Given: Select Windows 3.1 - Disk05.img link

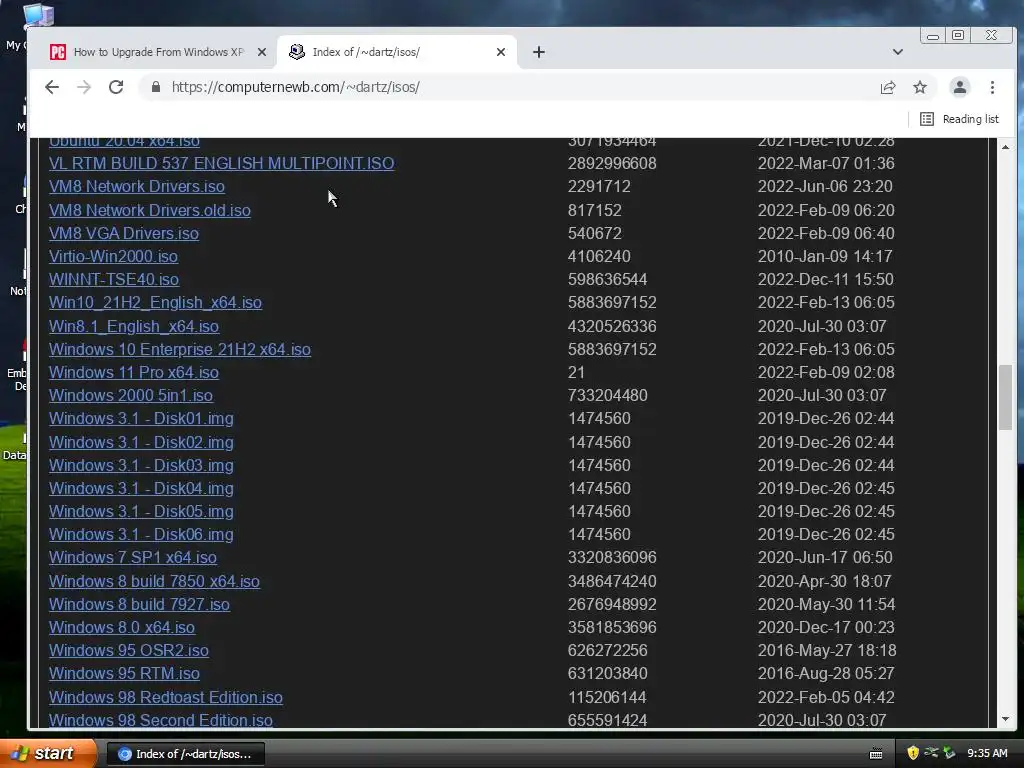Looking at the screenshot, I should (x=141, y=511).
